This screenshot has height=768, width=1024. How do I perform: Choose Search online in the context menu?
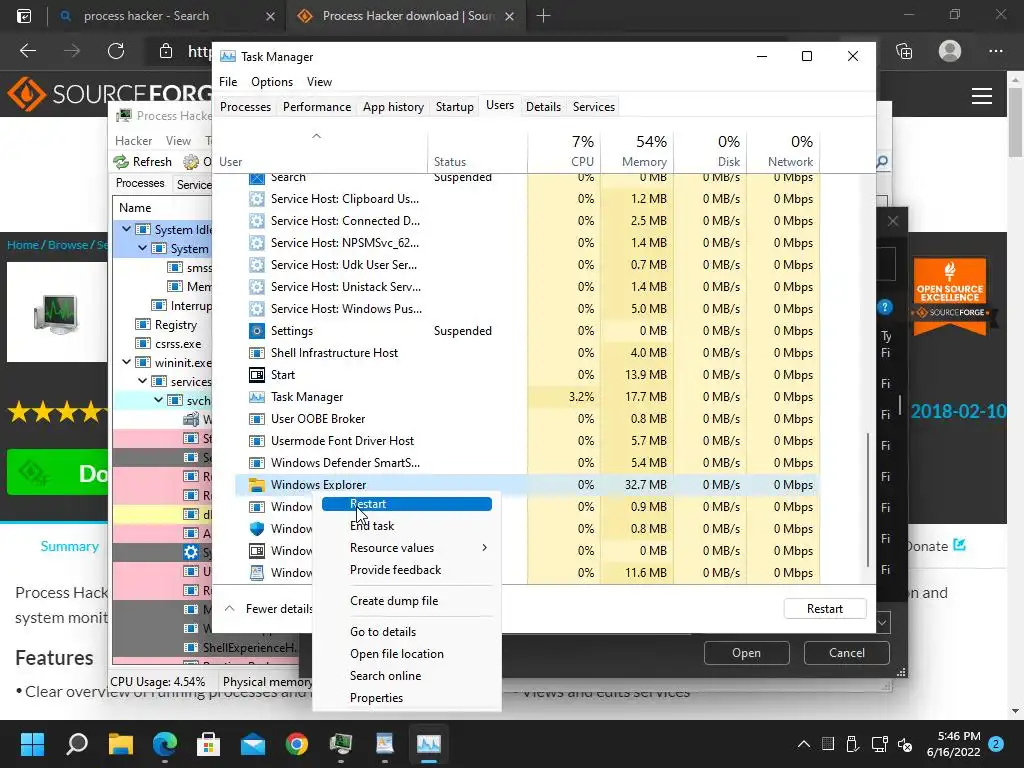pos(385,676)
